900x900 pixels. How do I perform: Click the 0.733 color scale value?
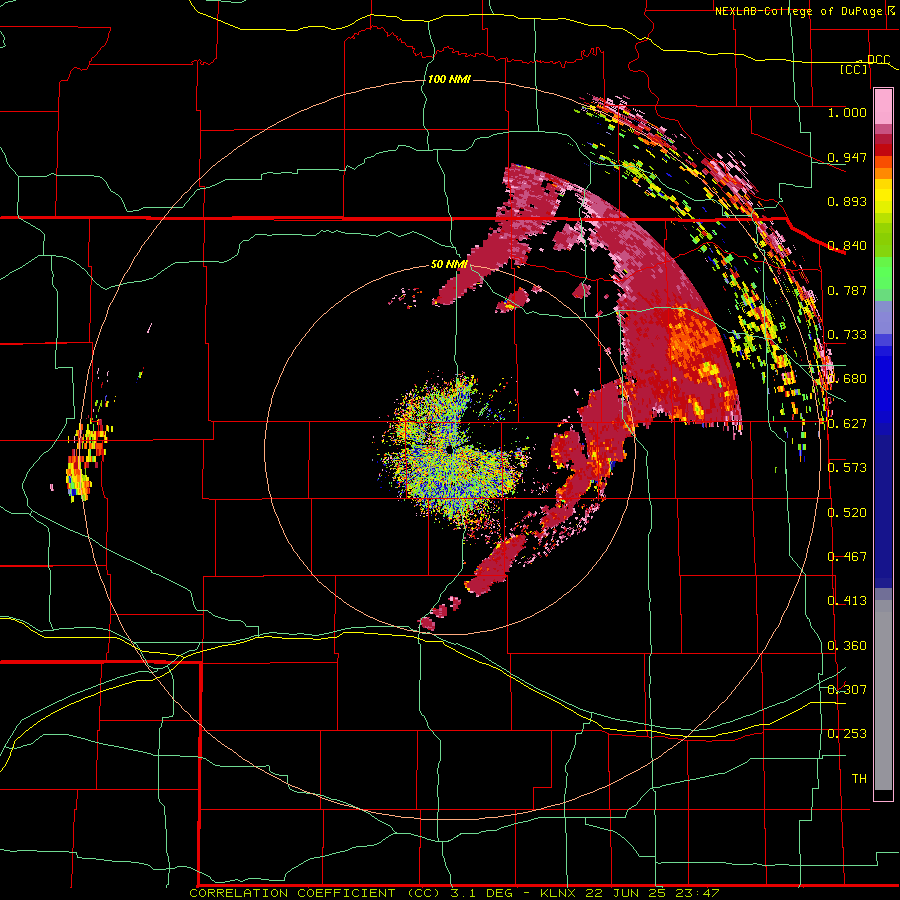847,335
